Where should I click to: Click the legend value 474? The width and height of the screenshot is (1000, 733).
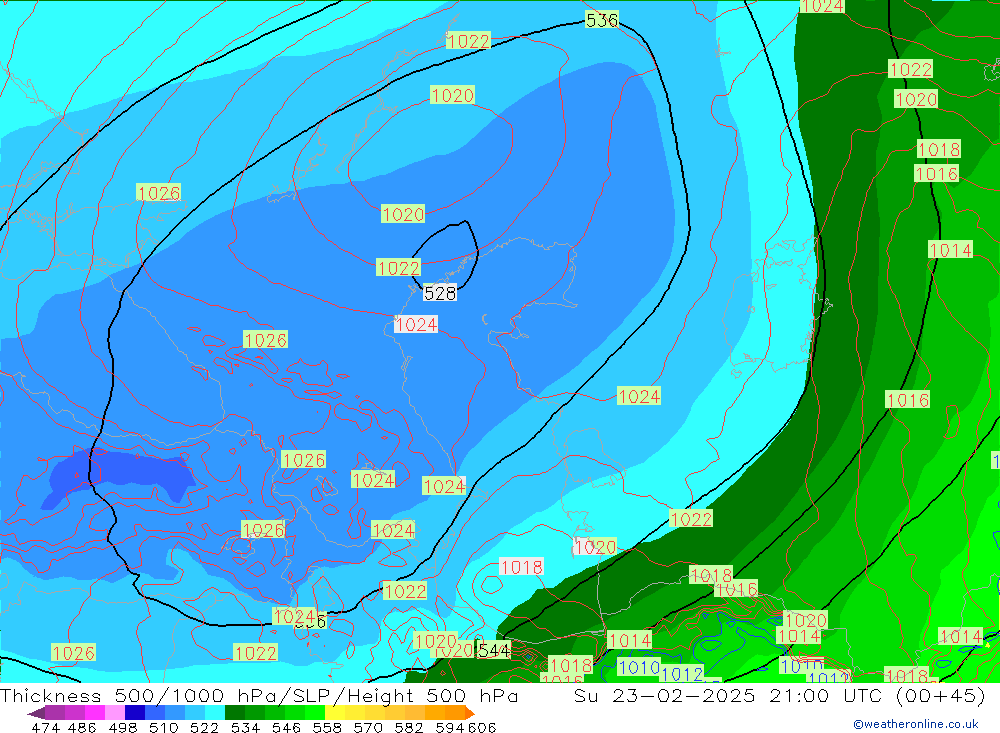(45, 727)
